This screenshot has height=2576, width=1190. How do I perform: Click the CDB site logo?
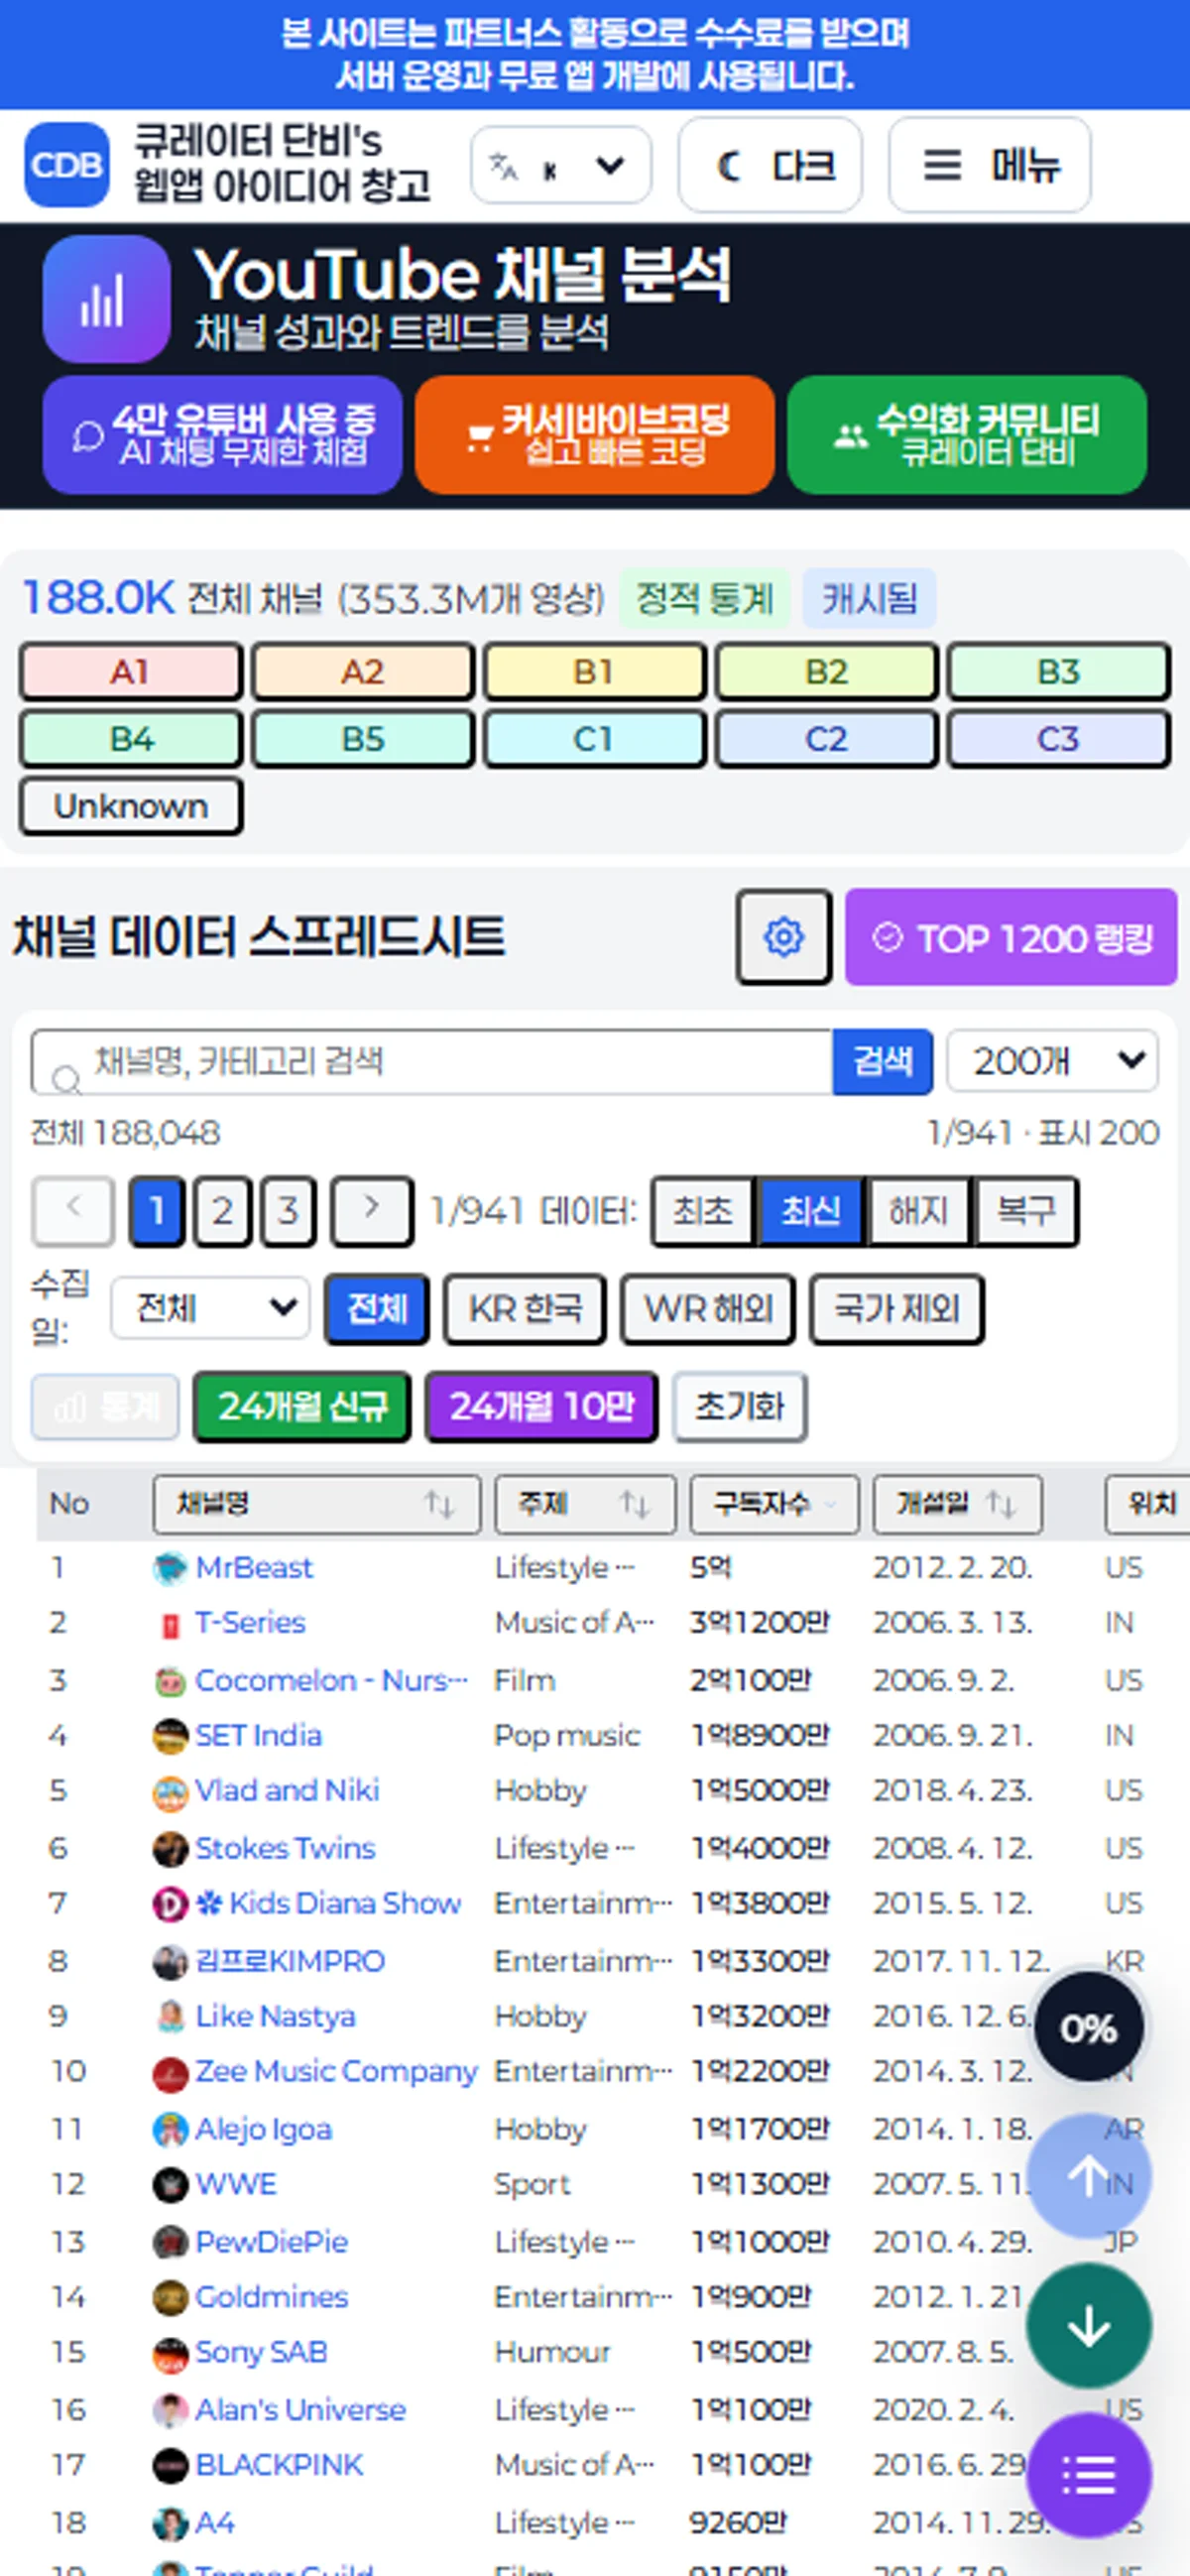pos(67,165)
